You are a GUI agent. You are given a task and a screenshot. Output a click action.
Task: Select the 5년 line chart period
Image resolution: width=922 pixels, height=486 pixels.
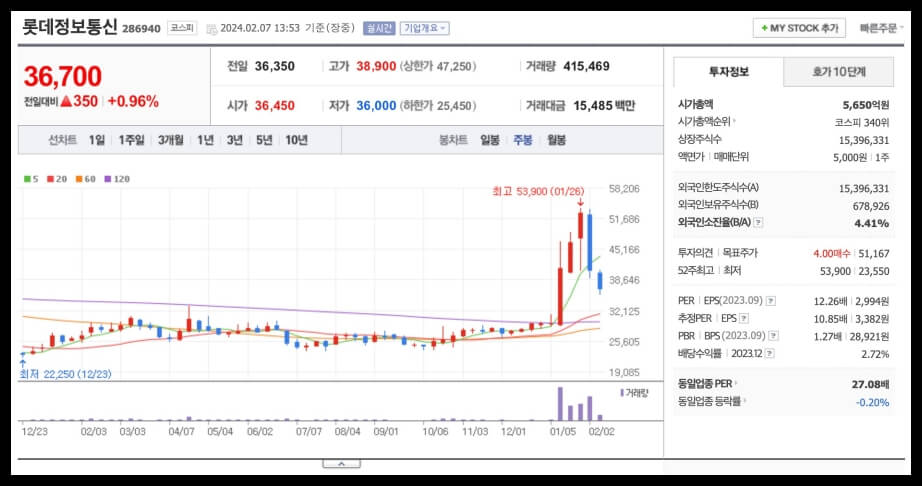click(x=264, y=140)
